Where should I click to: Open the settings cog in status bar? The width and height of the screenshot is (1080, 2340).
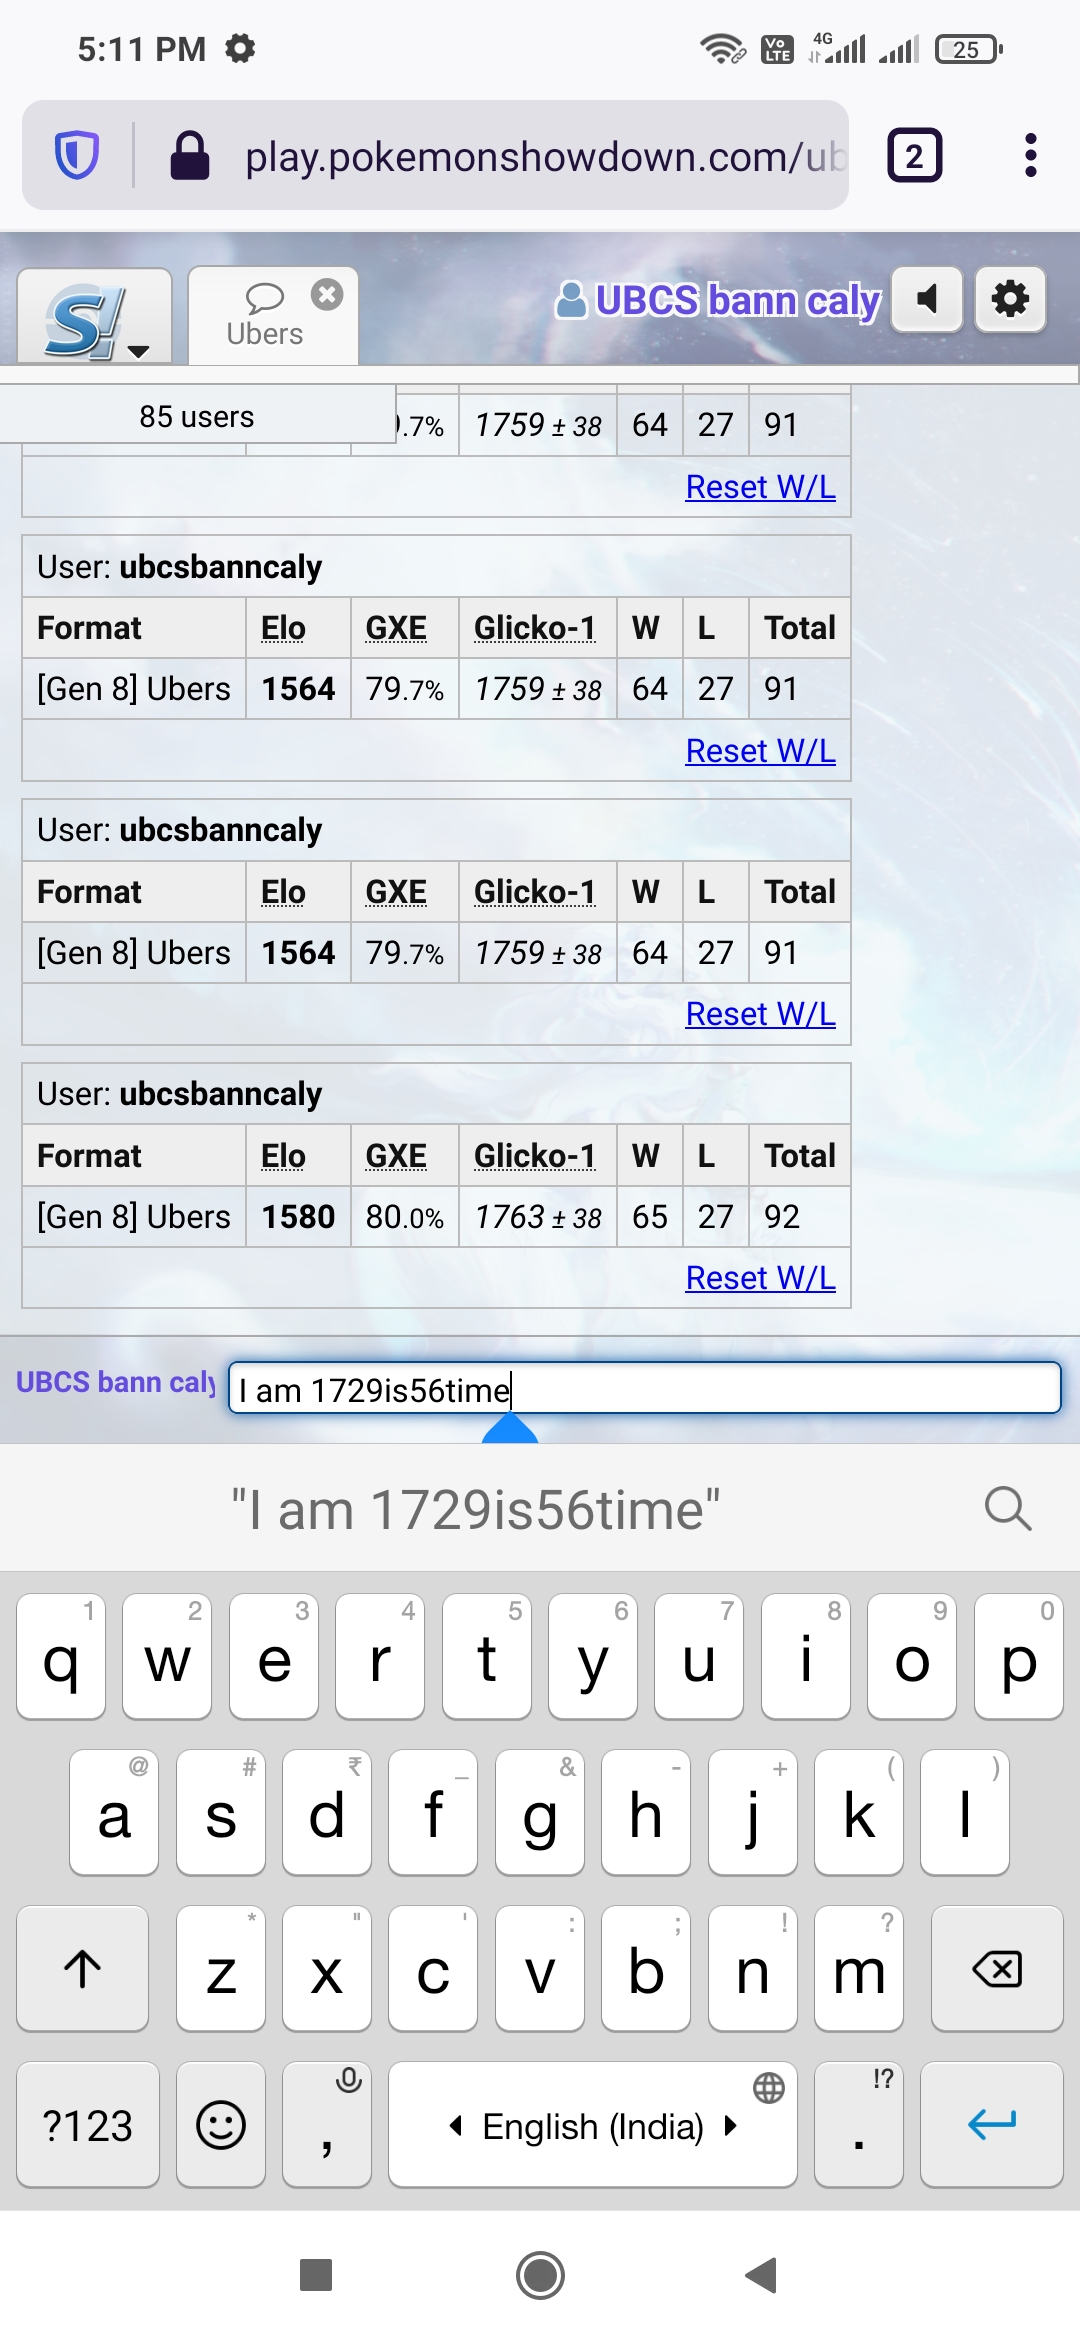pos(240,47)
